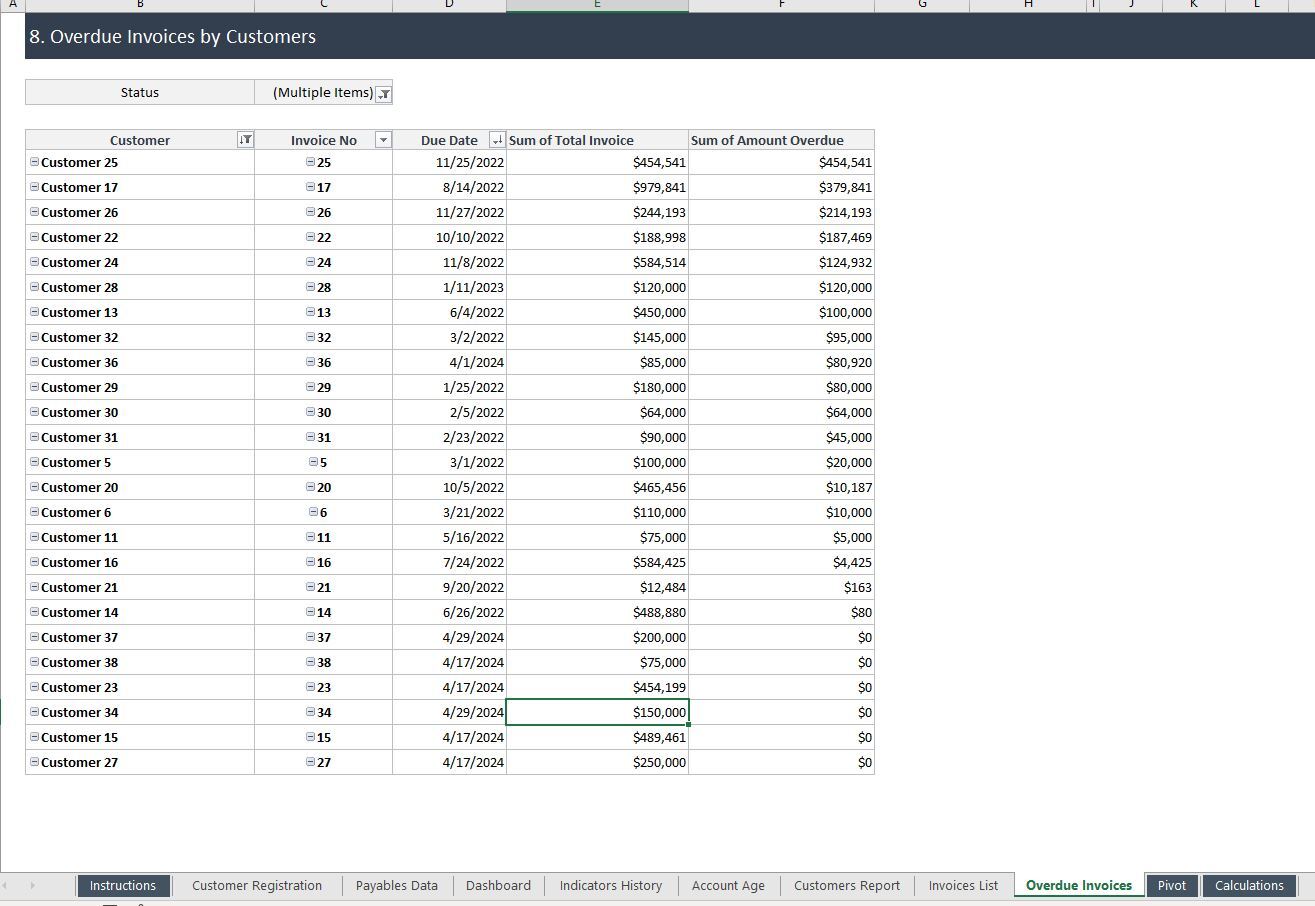Collapse the Customer 14 group

(34, 612)
